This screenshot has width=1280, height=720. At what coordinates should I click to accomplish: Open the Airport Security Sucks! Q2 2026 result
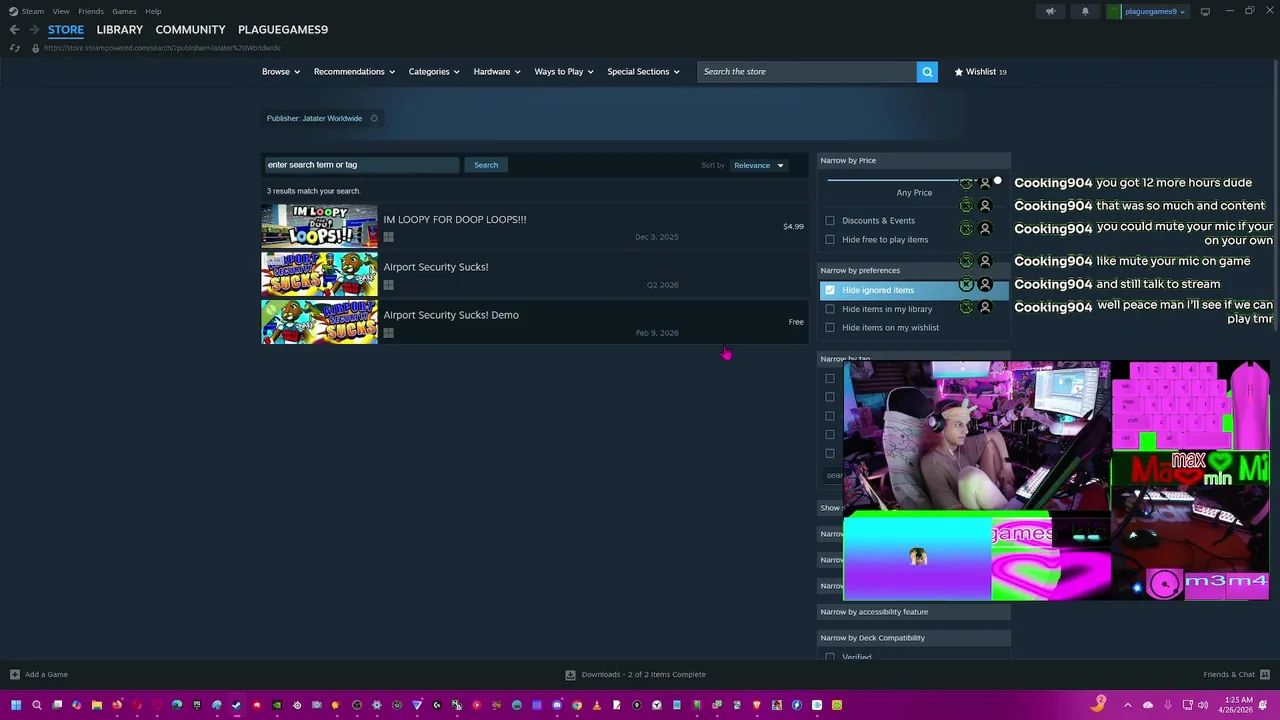(x=533, y=274)
